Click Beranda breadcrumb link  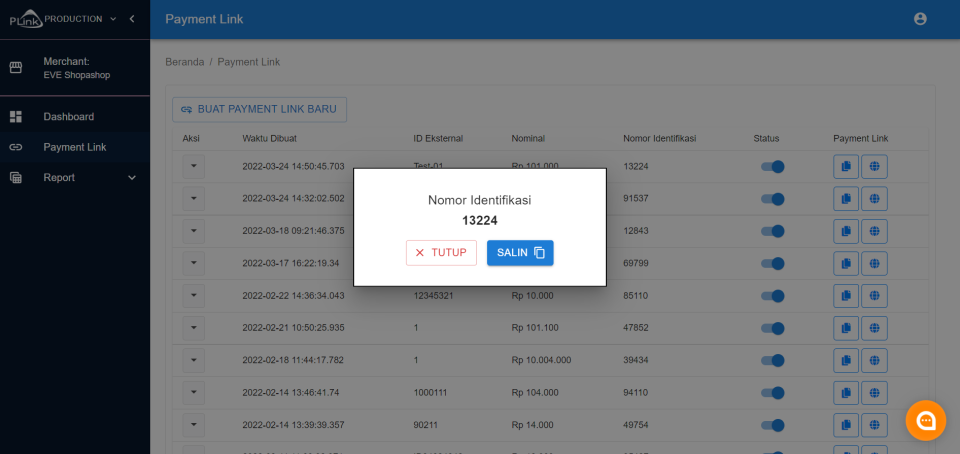[x=184, y=62]
